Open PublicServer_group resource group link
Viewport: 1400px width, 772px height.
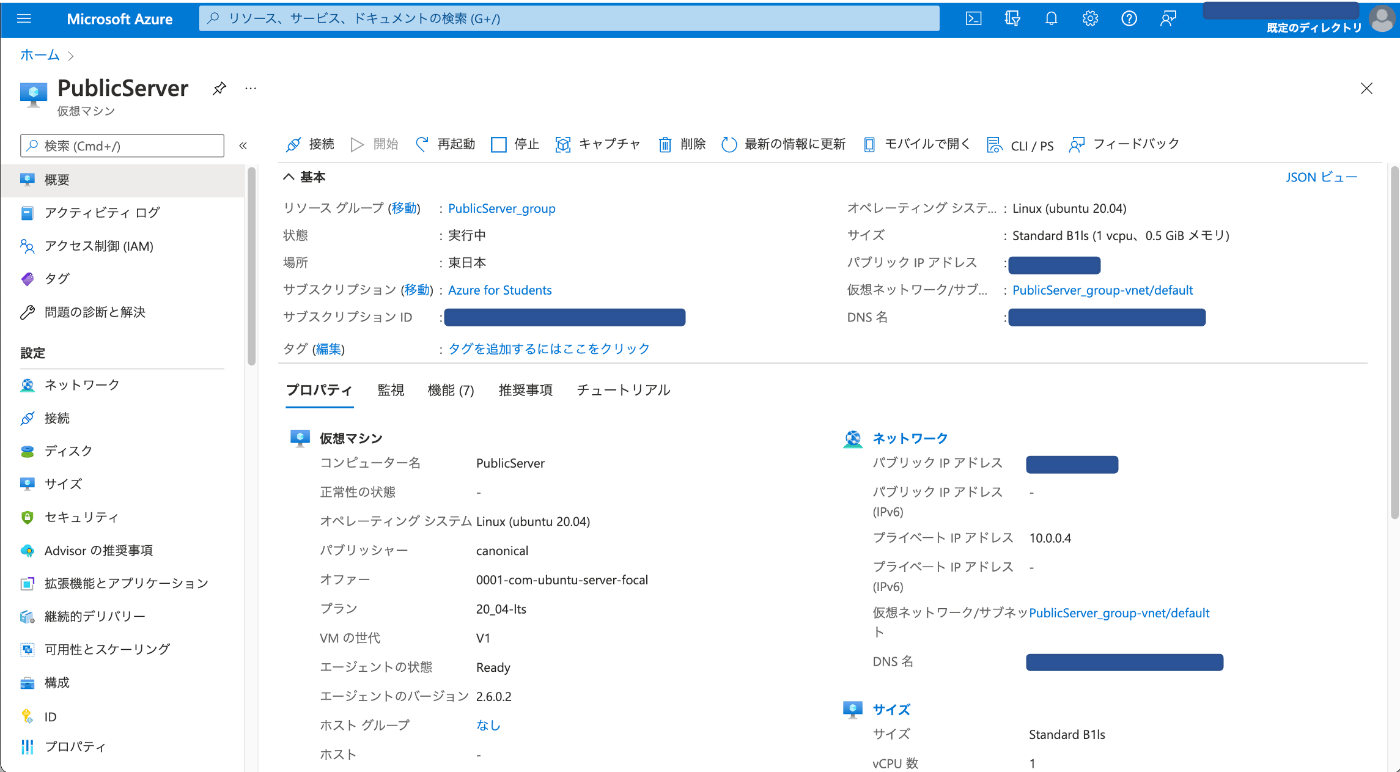tap(502, 209)
